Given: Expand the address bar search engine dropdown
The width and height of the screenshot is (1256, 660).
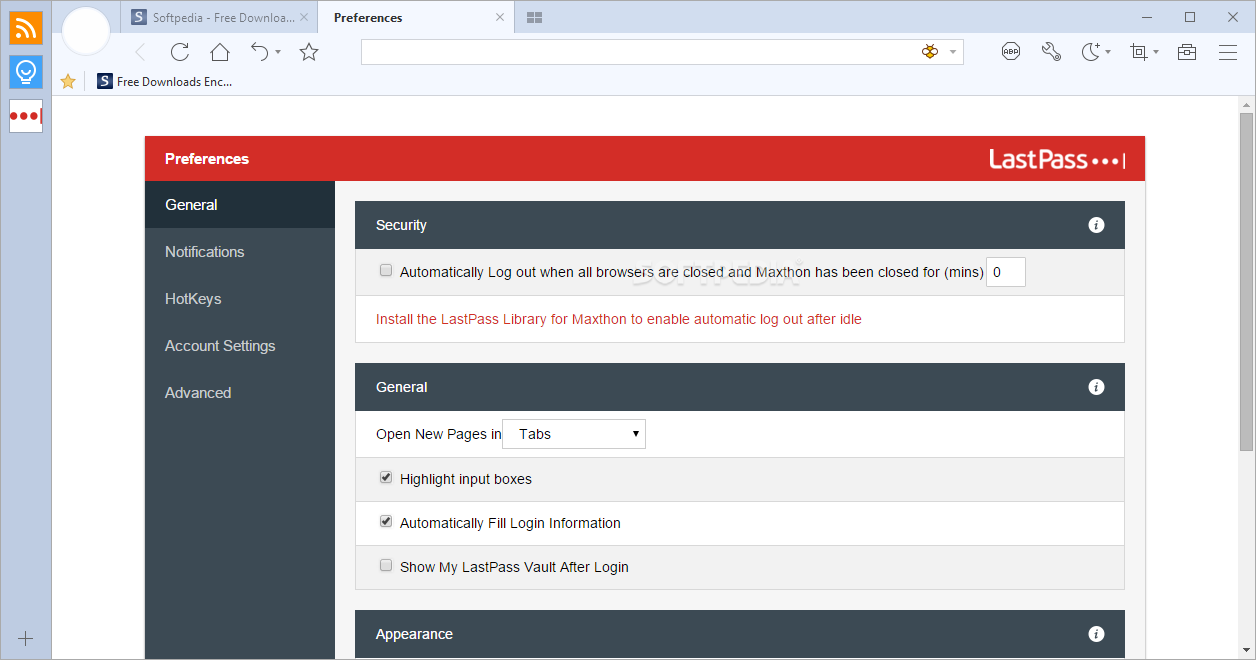Looking at the screenshot, I should [x=953, y=52].
